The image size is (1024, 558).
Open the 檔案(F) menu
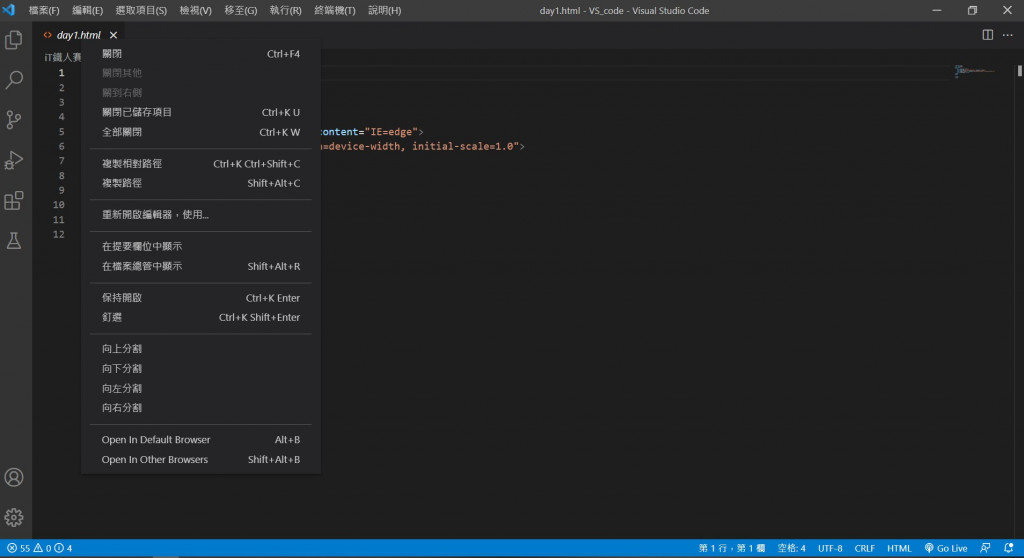click(x=44, y=10)
